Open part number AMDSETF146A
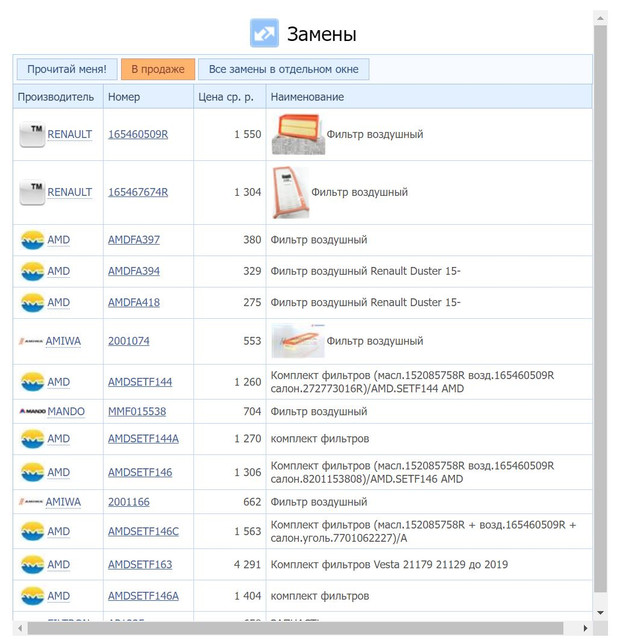The height and width of the screenshot is (640, 620). tap(143, 596)
